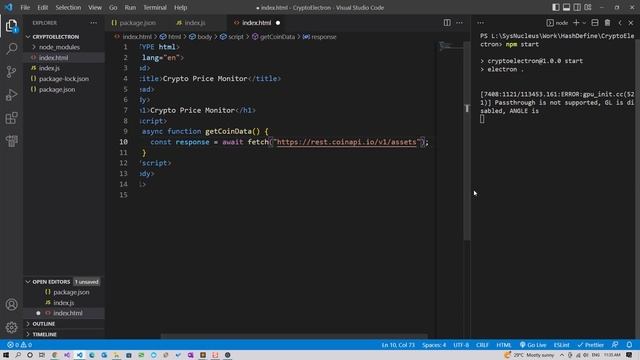The image size is (640, 360).
Task: Change language mode via HTML item
Action: click(x=504, y=345)
